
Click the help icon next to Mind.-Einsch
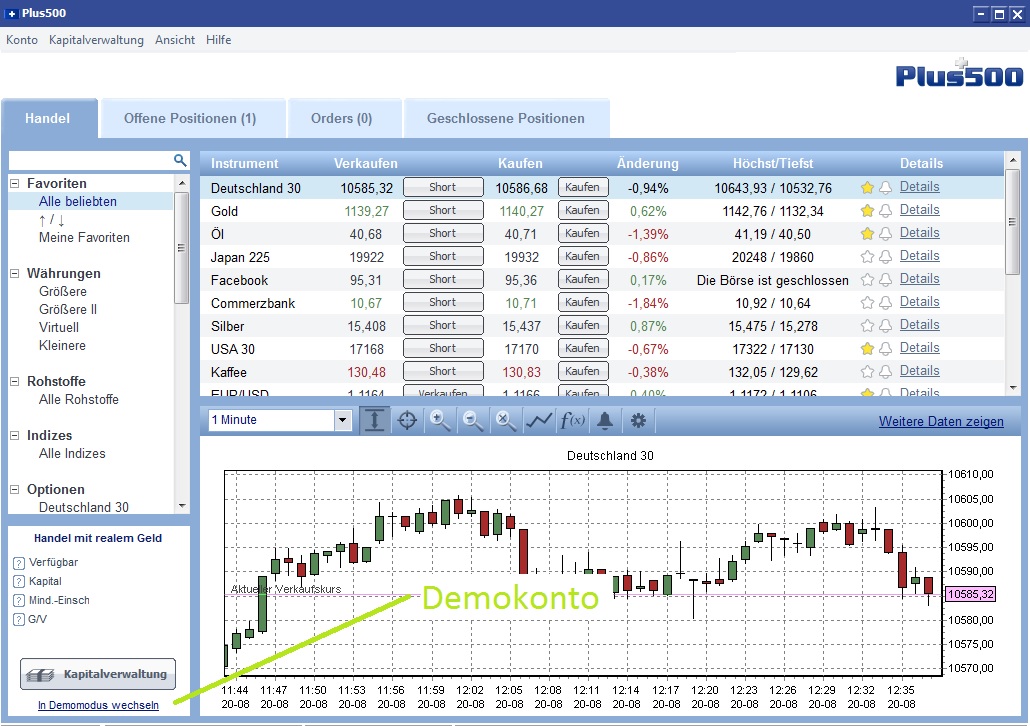tap(19, 601)
